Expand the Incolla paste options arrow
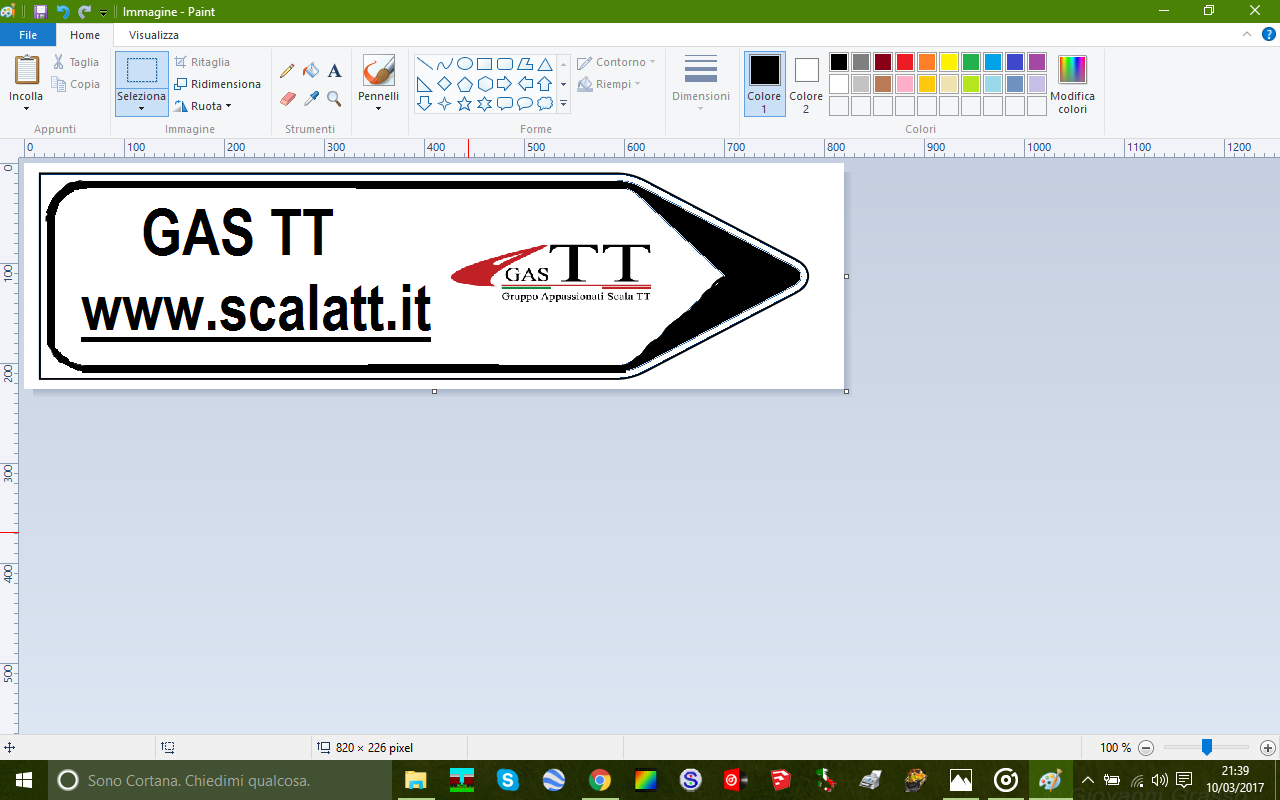The width and height of the screenshot is (1280, 800). [26, 108]
